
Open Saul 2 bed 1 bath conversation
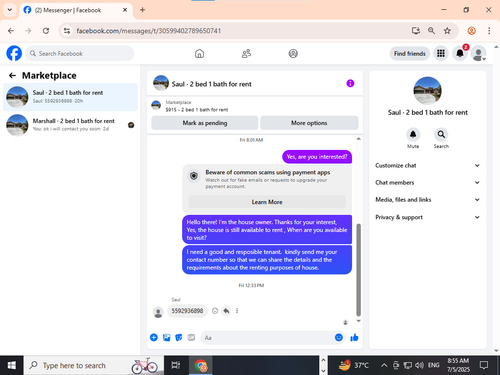(70, 97)
